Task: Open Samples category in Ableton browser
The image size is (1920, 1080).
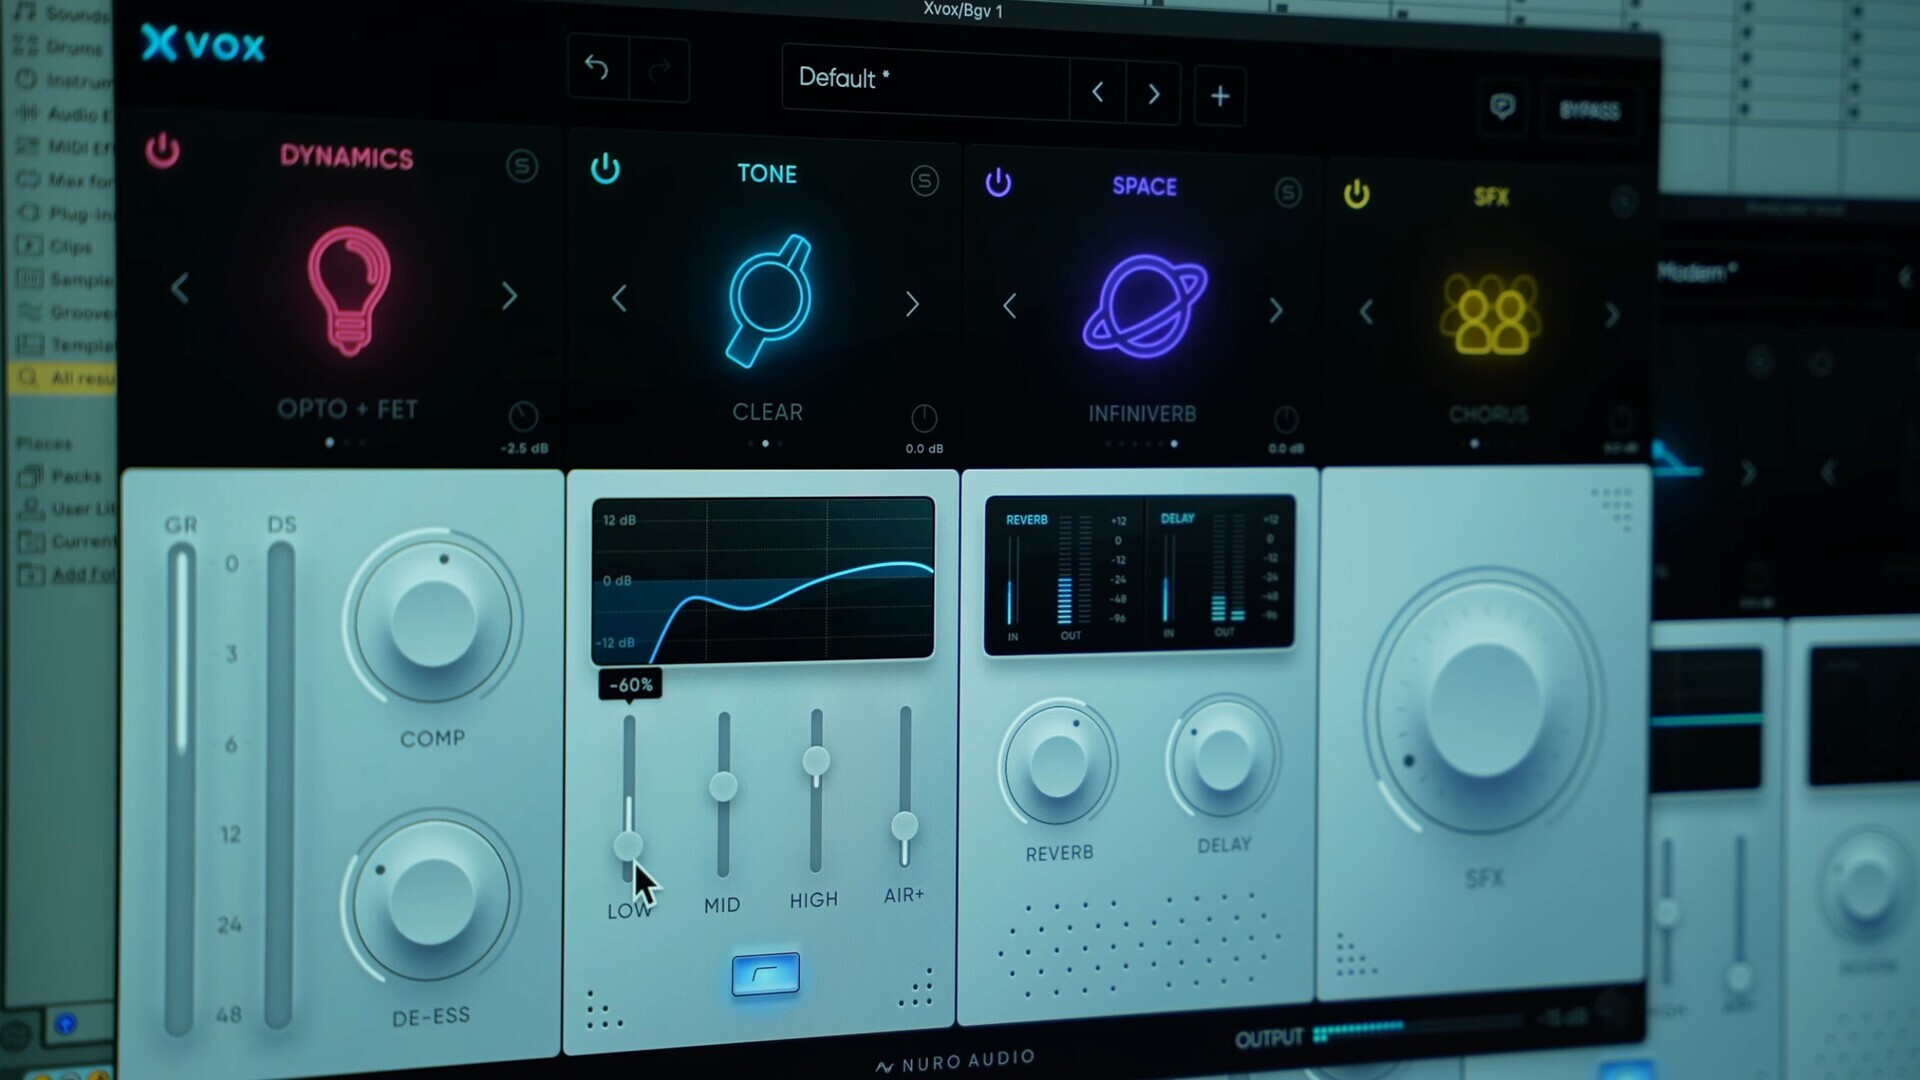Action: tap(66, 279)
